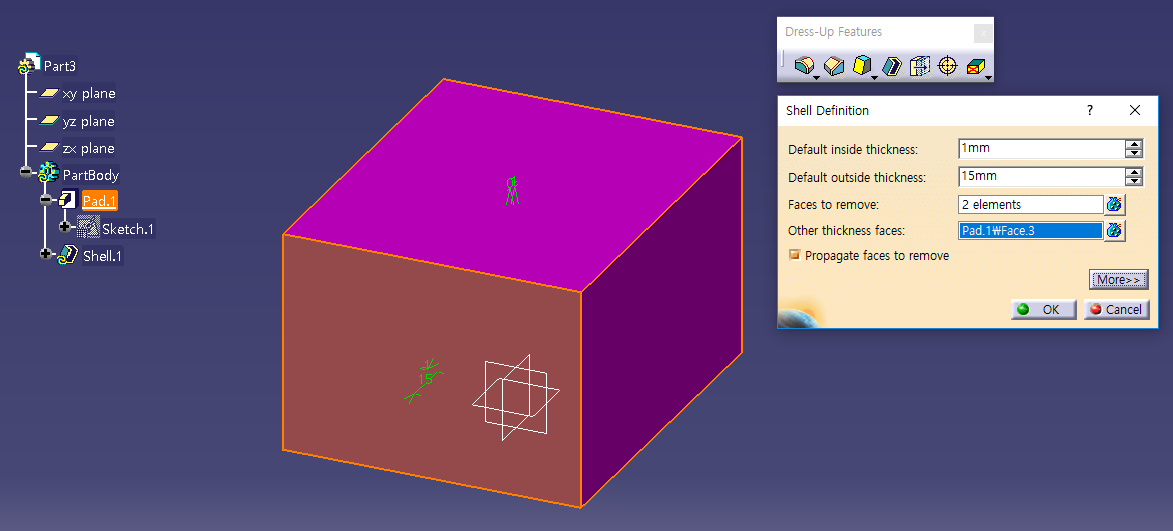
Task: Click the green thickness marker on the top face
Action: [512, 191]
